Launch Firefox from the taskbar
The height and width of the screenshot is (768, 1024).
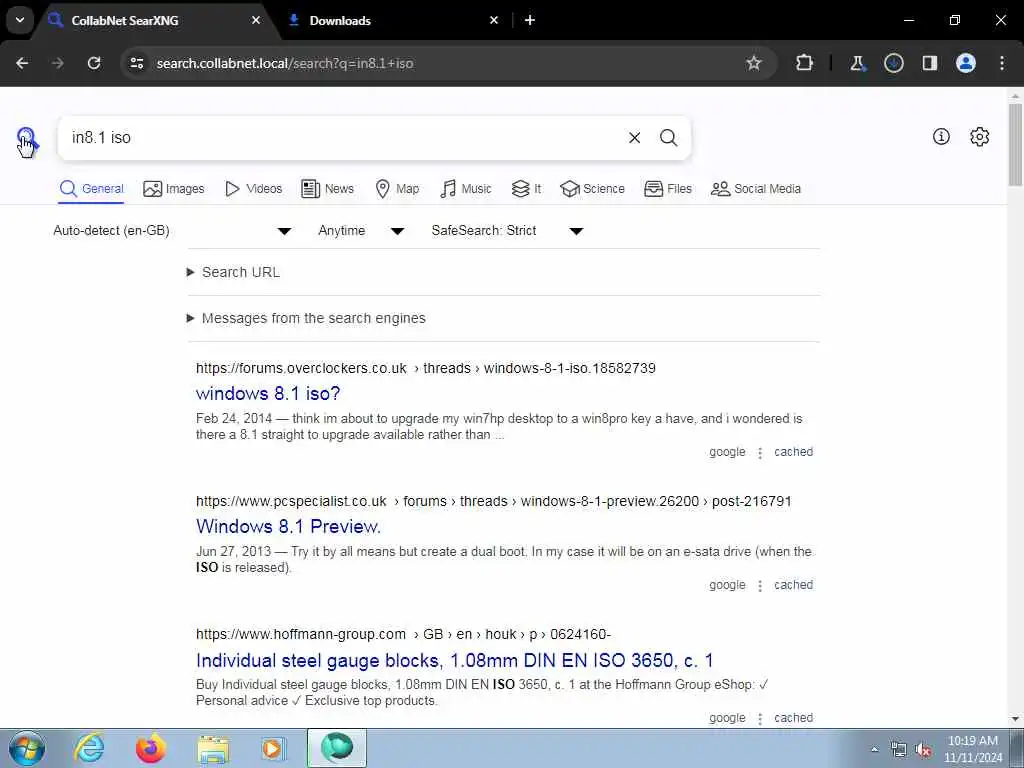tap(151, 748)
